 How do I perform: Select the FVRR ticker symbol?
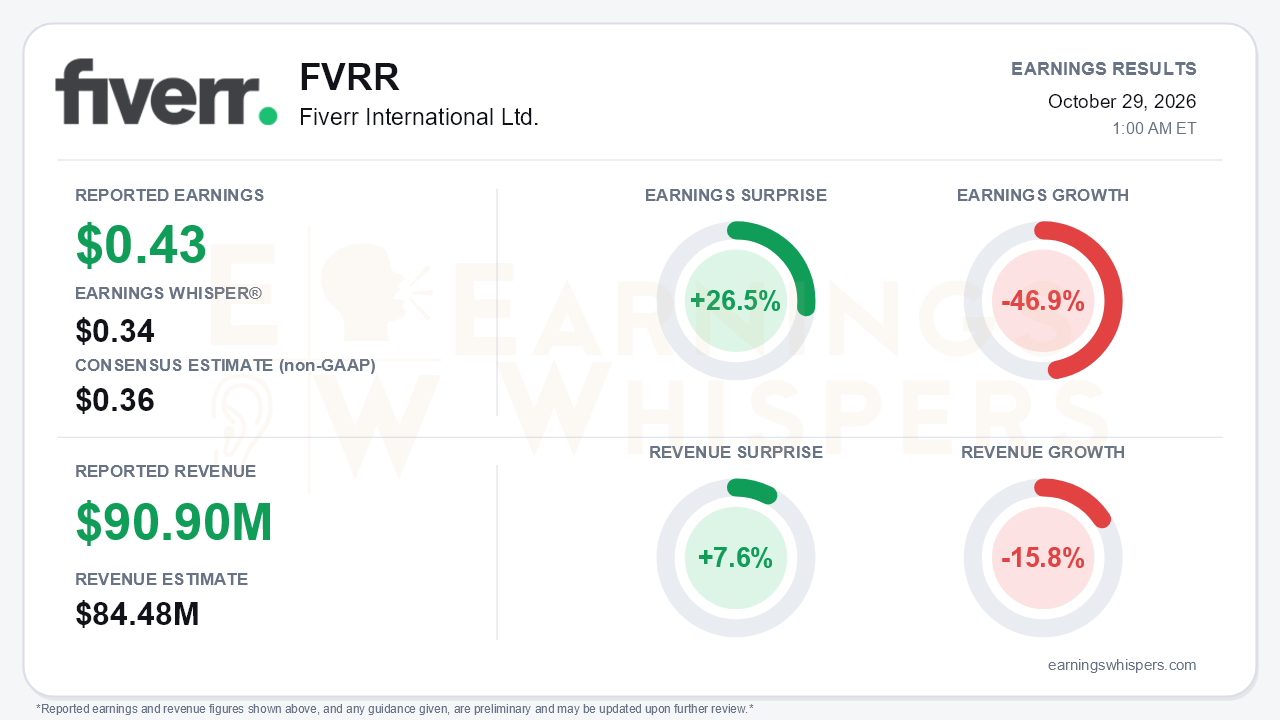(x=349, y=77)
